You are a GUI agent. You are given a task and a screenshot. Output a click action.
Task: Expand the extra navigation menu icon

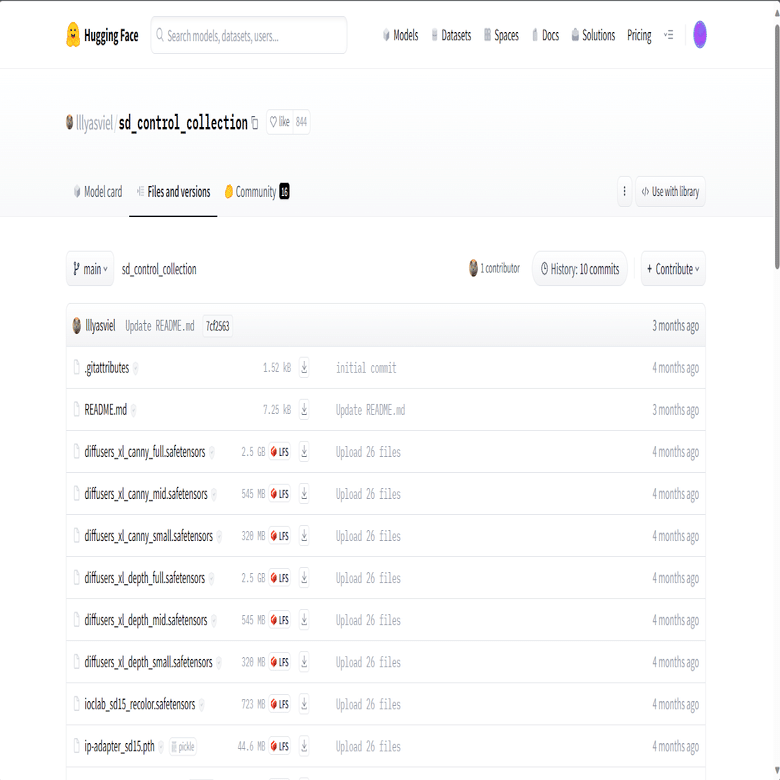(669, 35)
